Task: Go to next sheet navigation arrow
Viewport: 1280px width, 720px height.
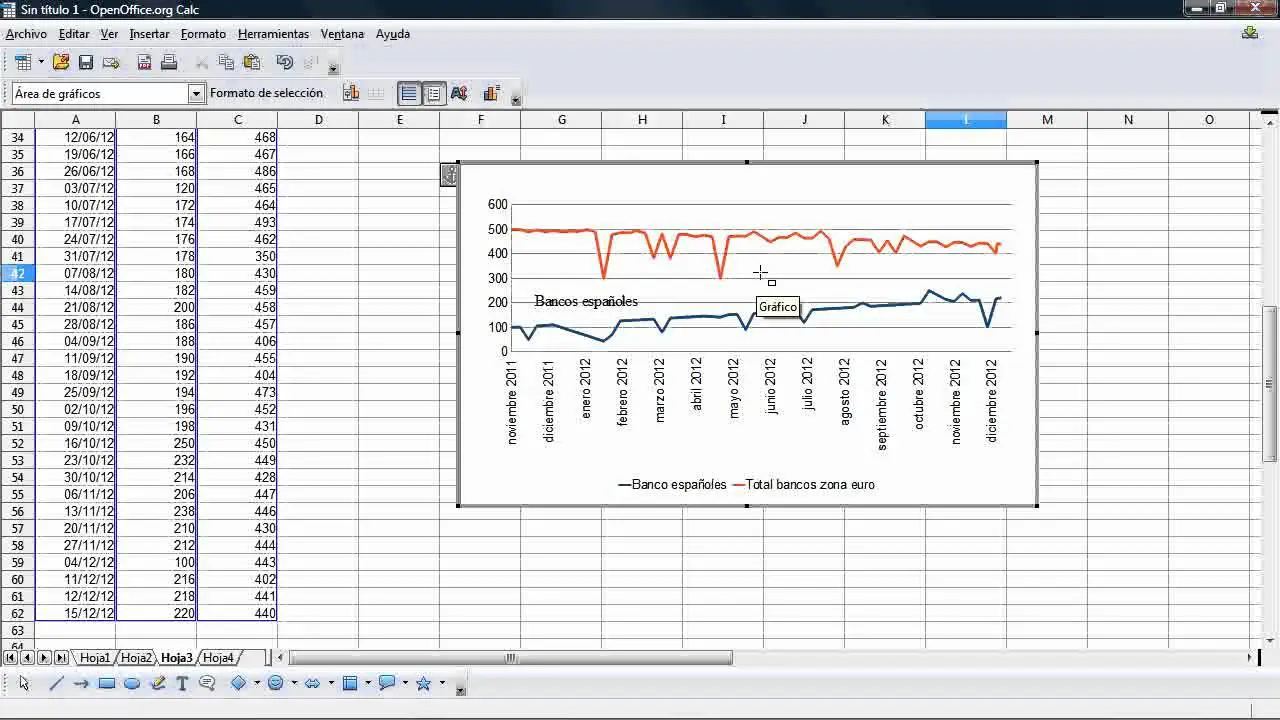Action: click(44, 658)
